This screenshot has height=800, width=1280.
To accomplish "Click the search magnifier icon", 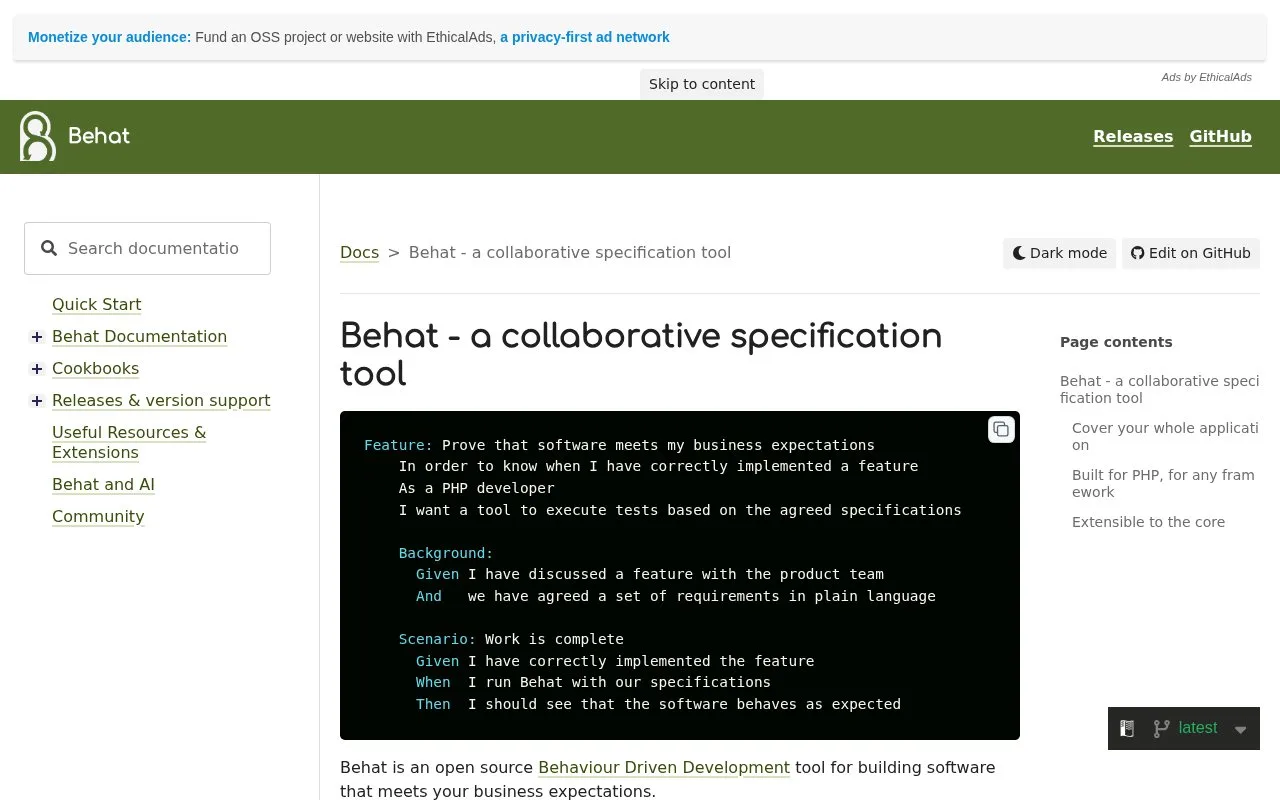I will coord(49,248).
